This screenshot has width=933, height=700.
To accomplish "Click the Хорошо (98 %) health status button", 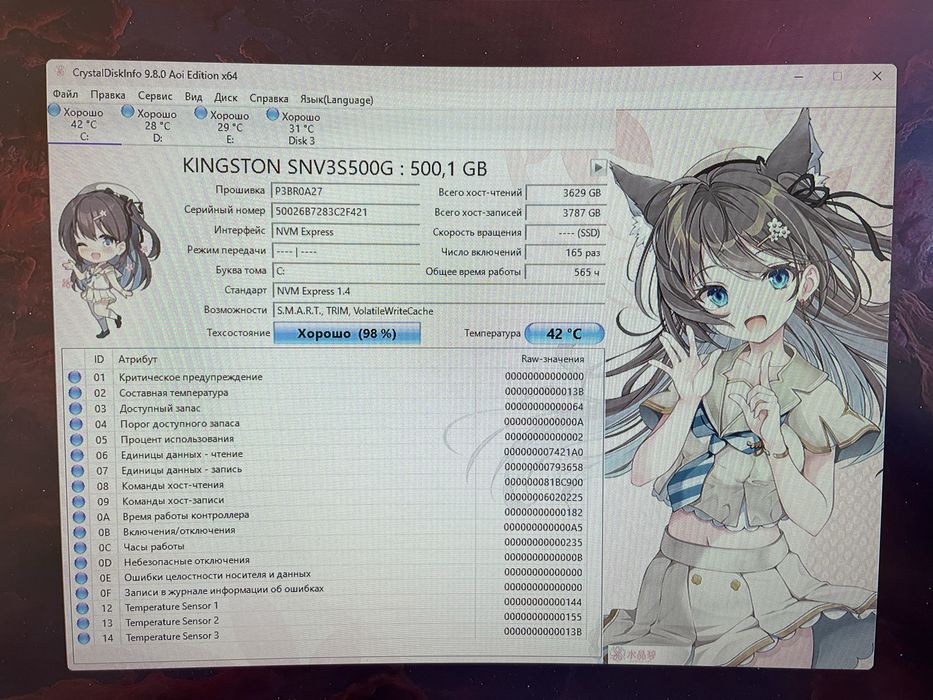I will pyautogui.click(x=347, y=333).
